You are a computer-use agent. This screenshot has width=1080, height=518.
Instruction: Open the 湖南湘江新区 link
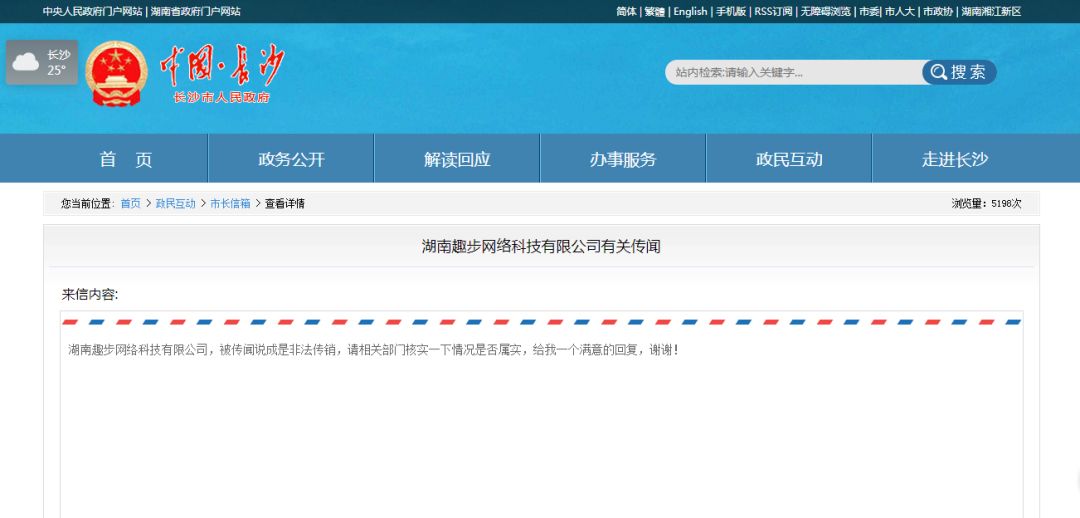pyautogui.click(x=991, y=11)
